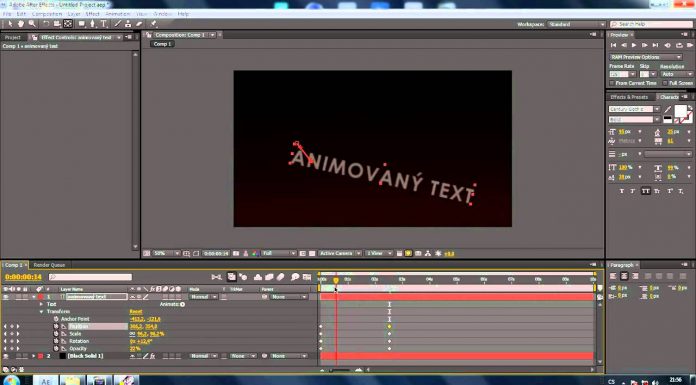This screenshot has width=696, height=385.
Task: Toggle Rotation property stopwatch
Action: tap(56, 341)
